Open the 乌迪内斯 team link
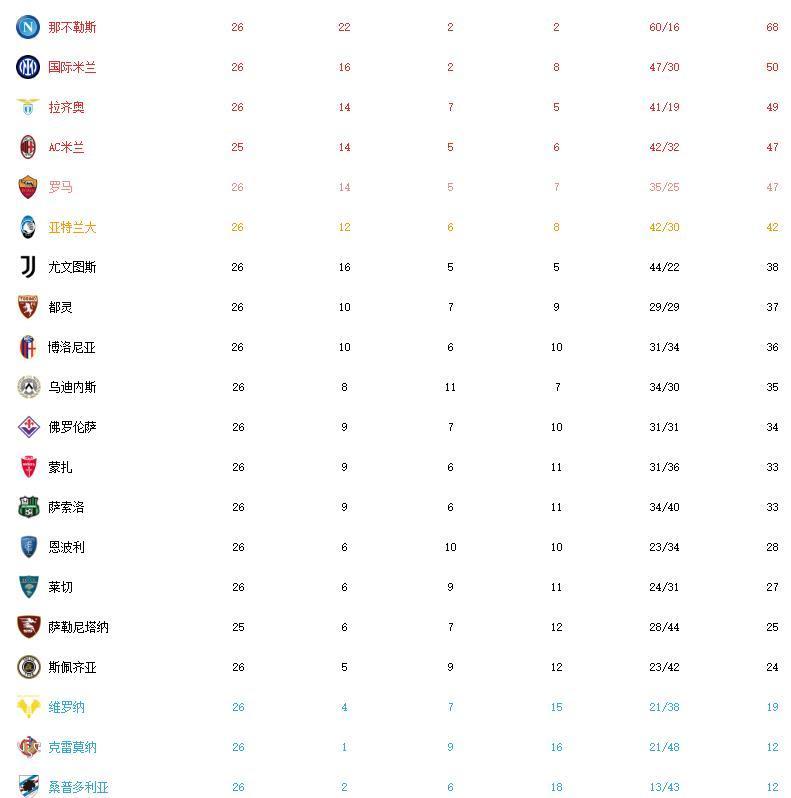The width and height of the screenshot is (791, 798). tap(72, 387)
